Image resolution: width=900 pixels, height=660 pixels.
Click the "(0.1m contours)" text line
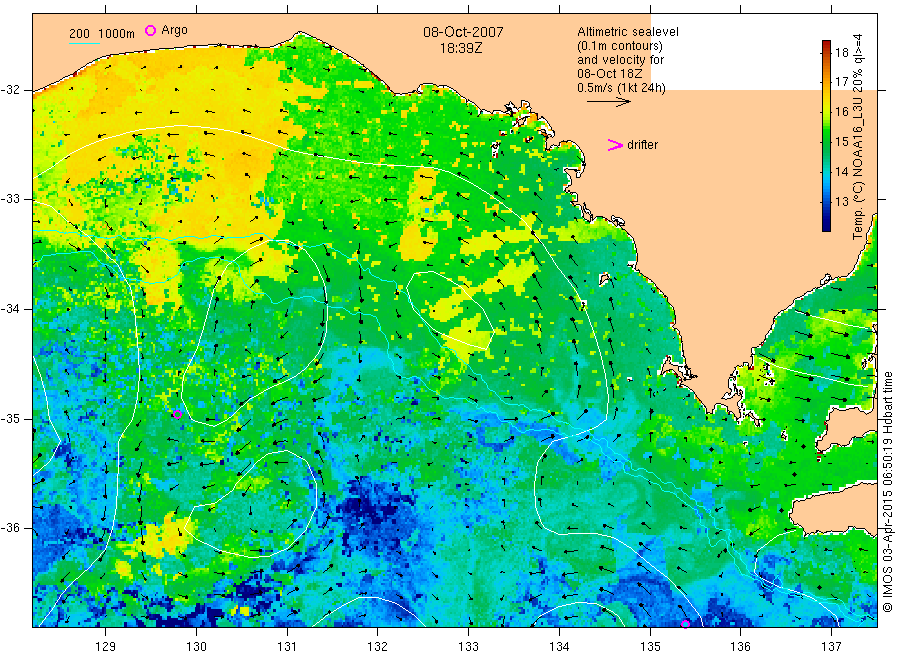pos(620,46)
